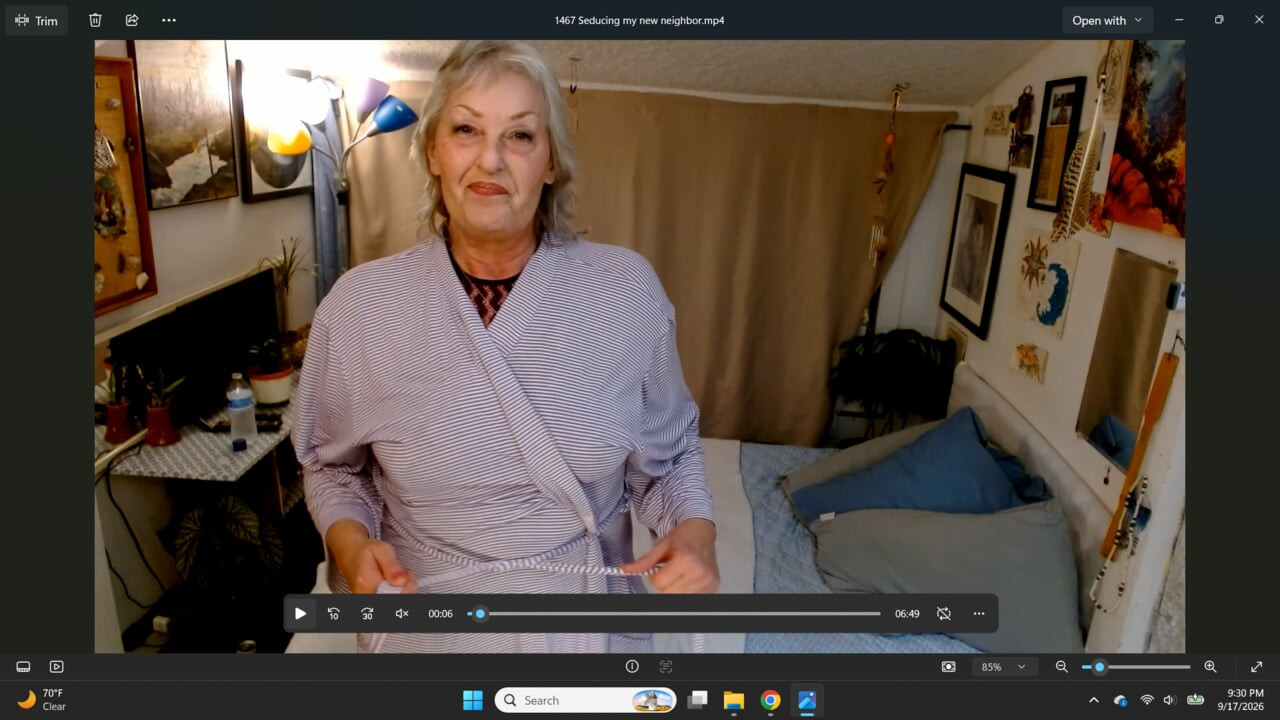Show hidden system tray icons
1280x720 pixels.
pyautogui.click(x=1093, y=700)
